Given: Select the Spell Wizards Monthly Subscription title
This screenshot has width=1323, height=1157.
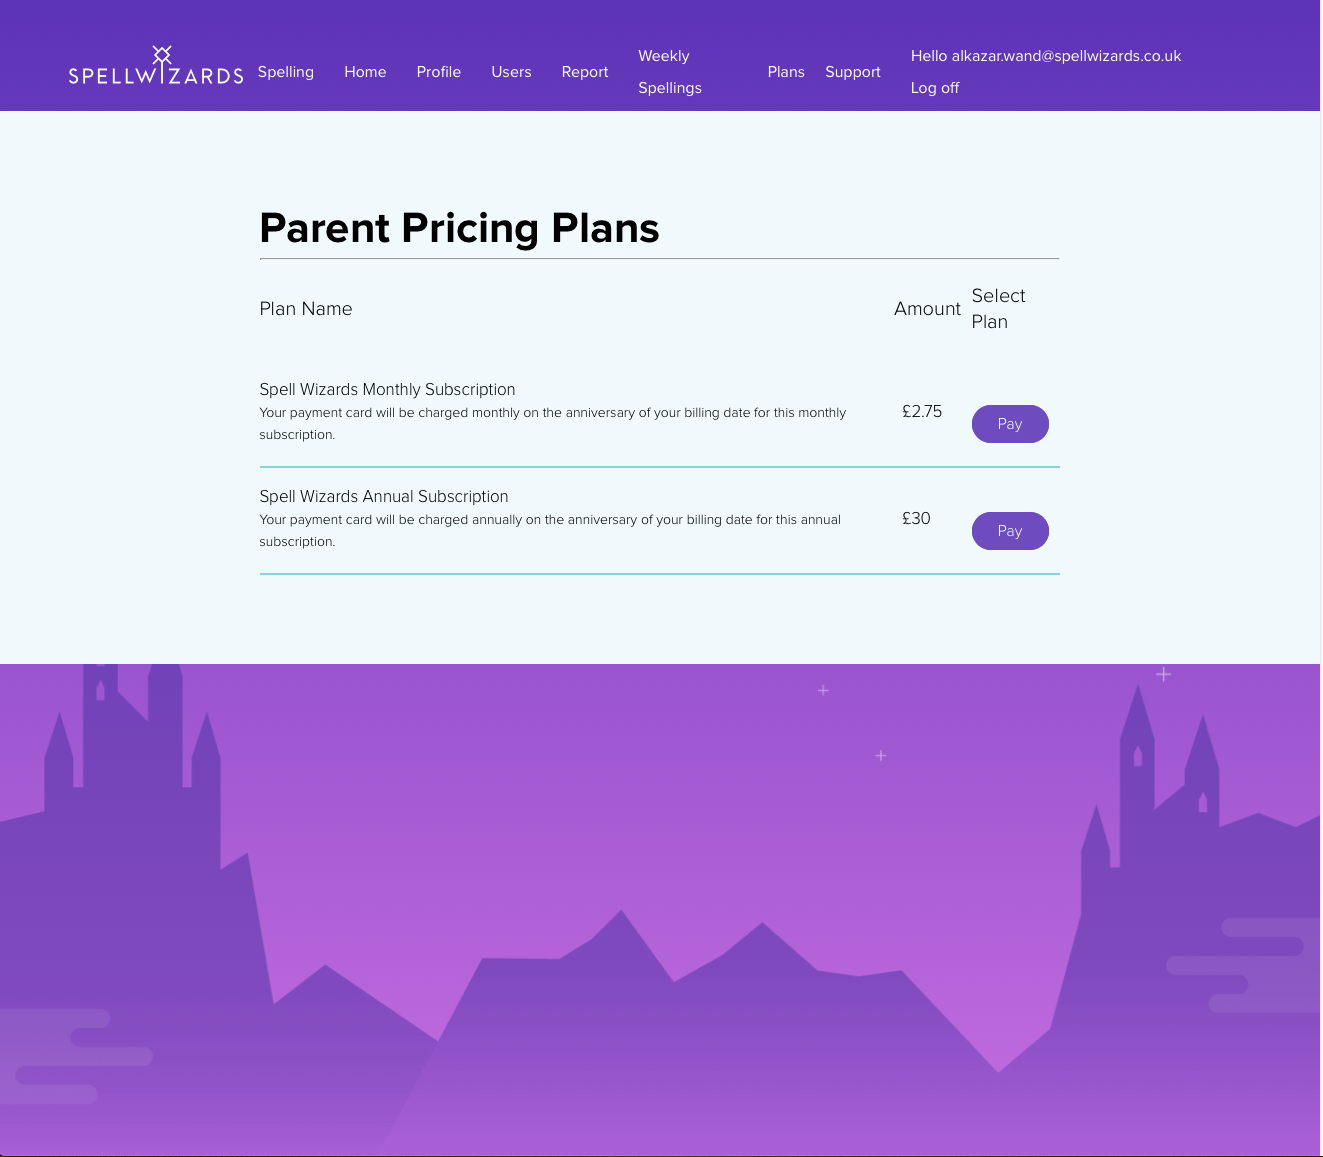Looking at the screenshot, I should point(387,390).
